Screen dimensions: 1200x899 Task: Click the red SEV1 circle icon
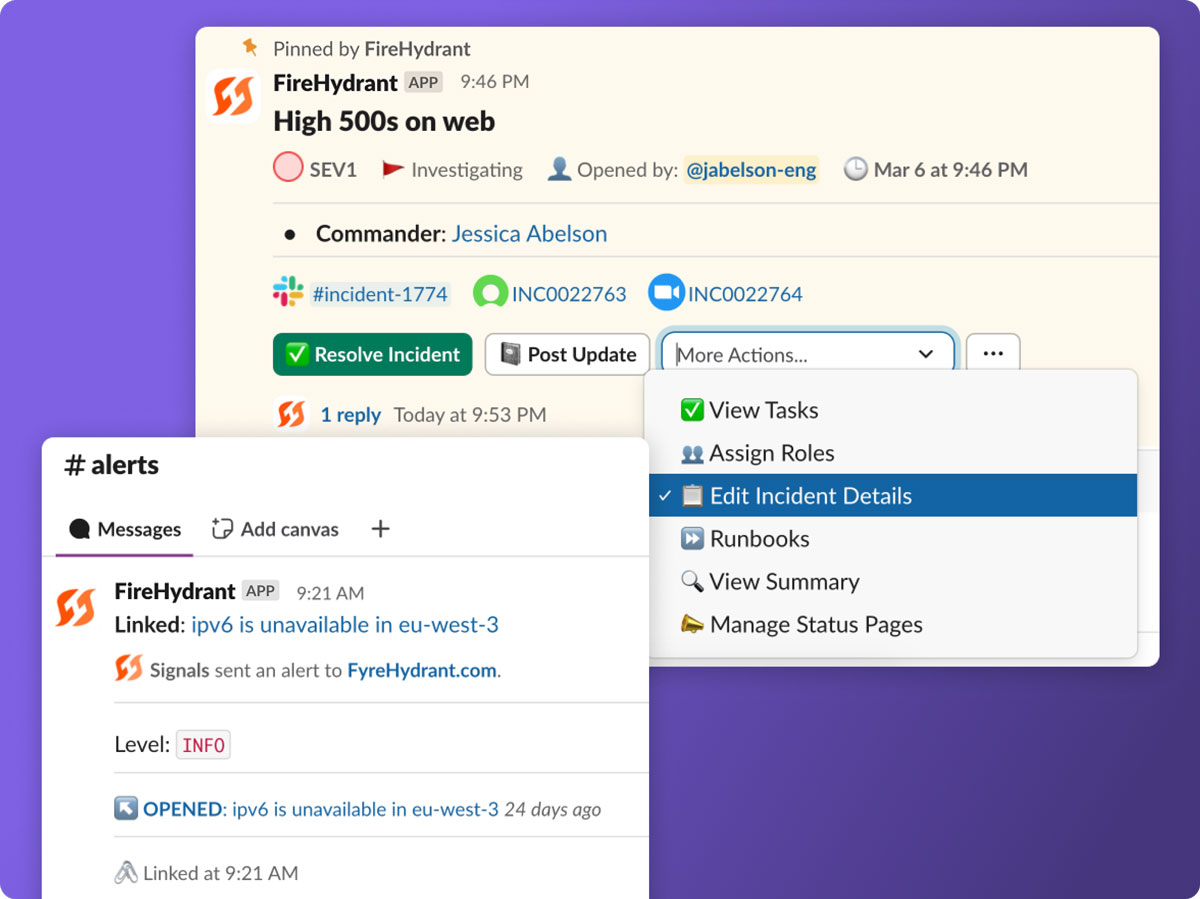coord(288,167)
